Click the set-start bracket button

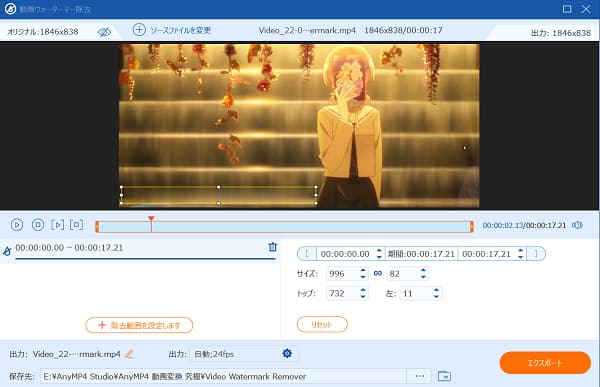coord(307,253)
